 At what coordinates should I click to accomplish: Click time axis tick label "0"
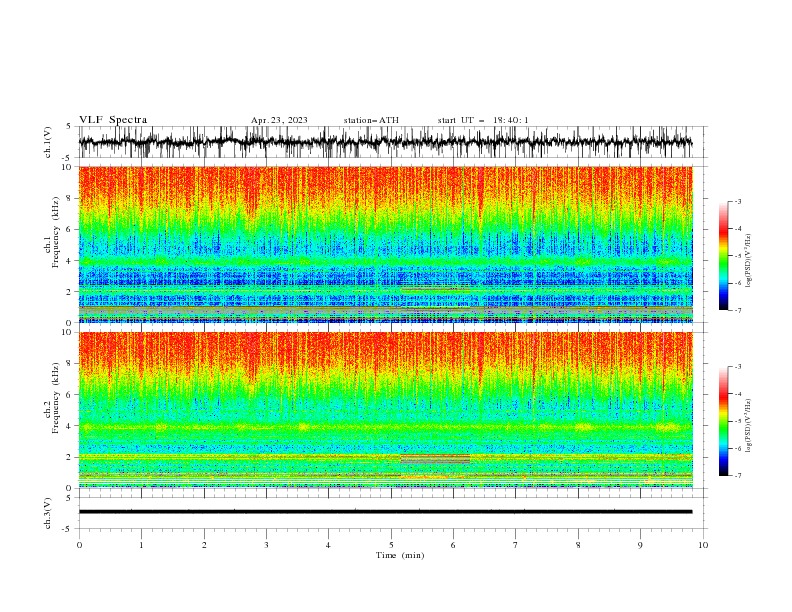(x=79, y=545)
